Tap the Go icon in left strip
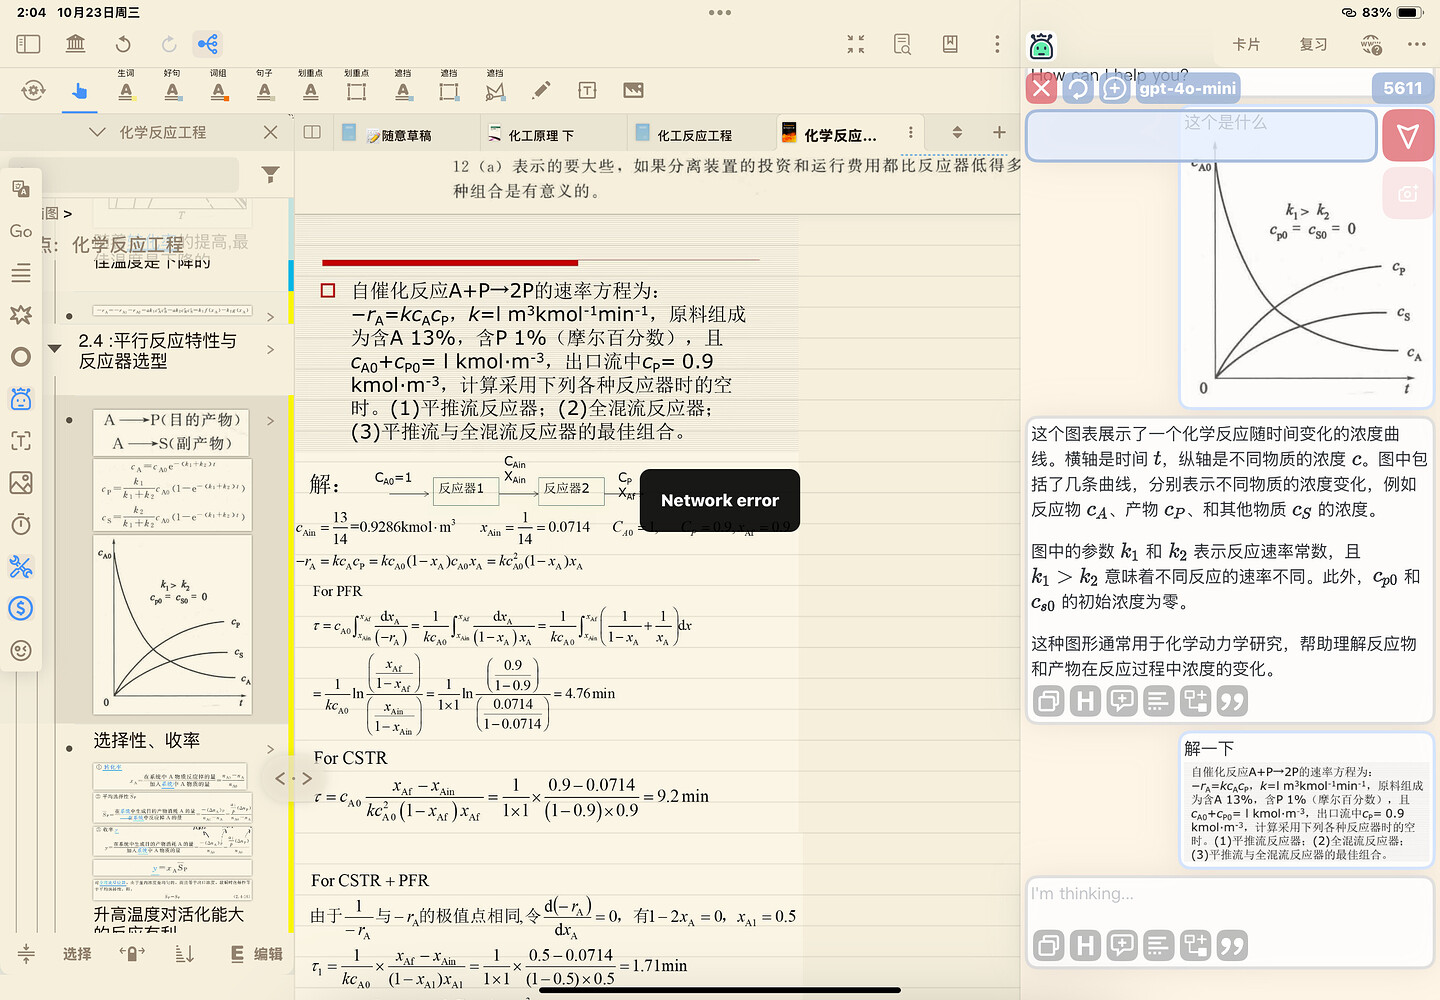The height and width of the screenshot is (1000, 1440). click(20, 231)
